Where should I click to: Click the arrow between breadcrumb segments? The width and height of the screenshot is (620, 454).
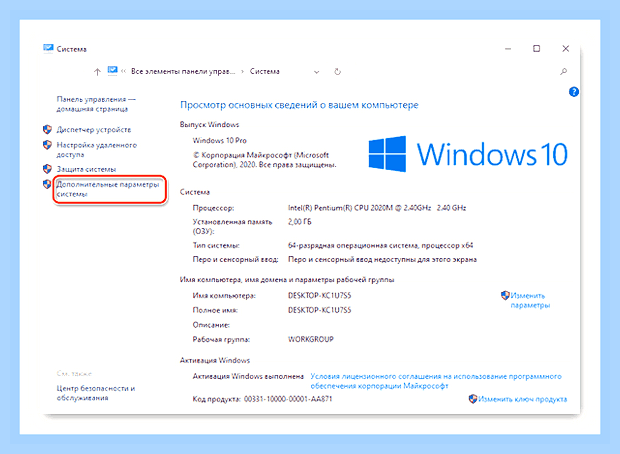(x=242, y=72)
